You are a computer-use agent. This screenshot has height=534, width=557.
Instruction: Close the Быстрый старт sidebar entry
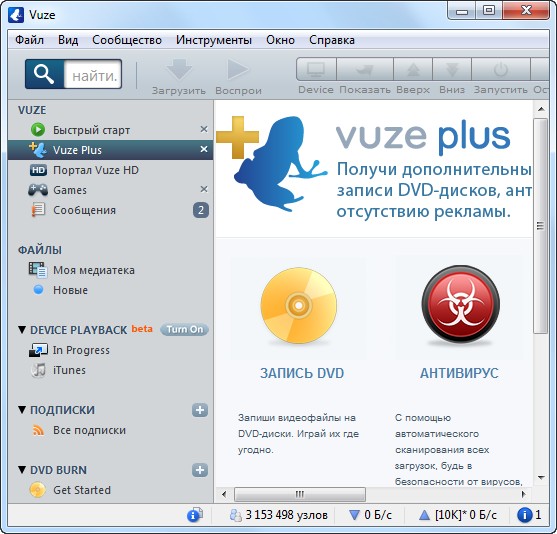pos(204,129)
